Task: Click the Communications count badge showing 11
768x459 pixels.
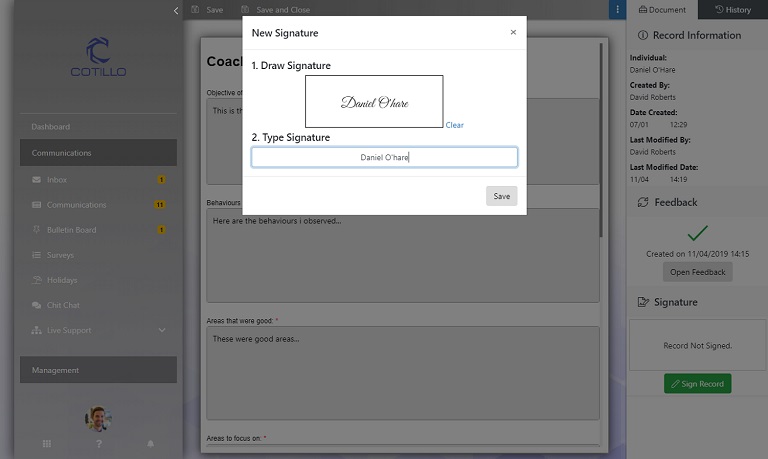Action: tap(160, 205)
